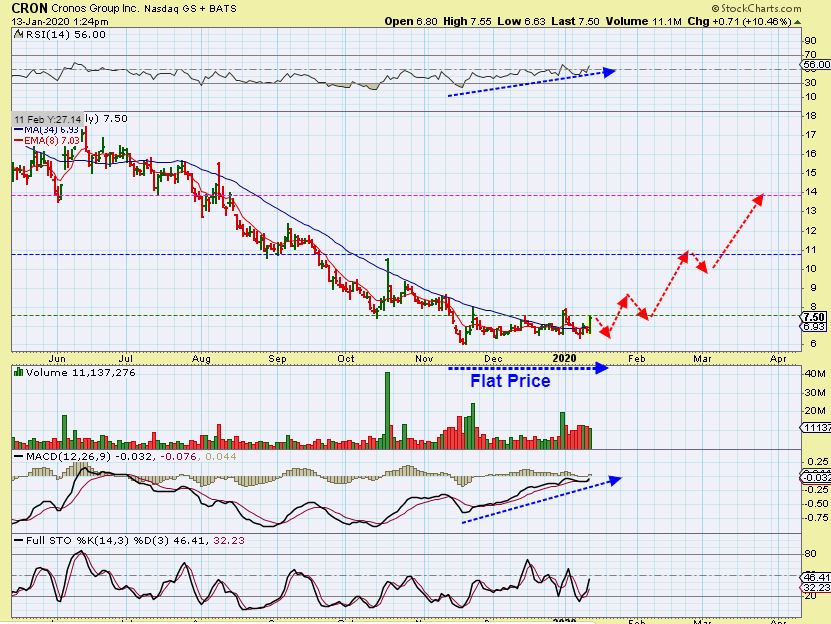Click the CRON ticker symbol
The height and width of the screenshot is (624, 831).
[30, 8]
